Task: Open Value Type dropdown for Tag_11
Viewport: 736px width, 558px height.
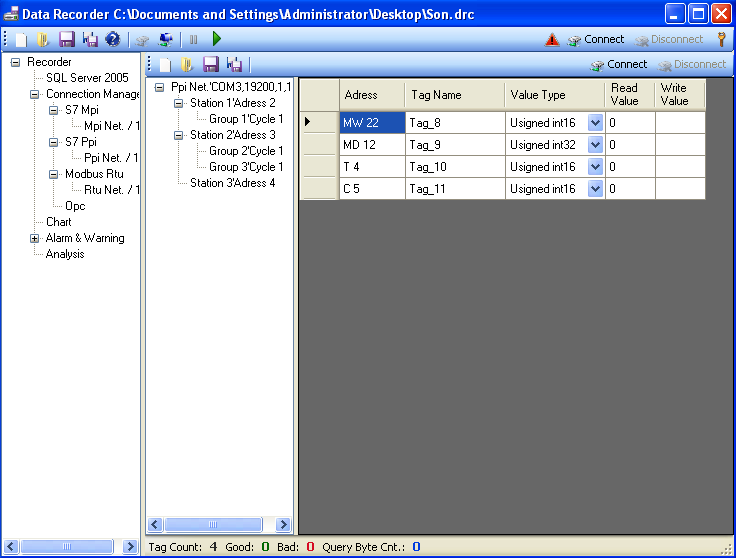Action: (x=595, y=189)
